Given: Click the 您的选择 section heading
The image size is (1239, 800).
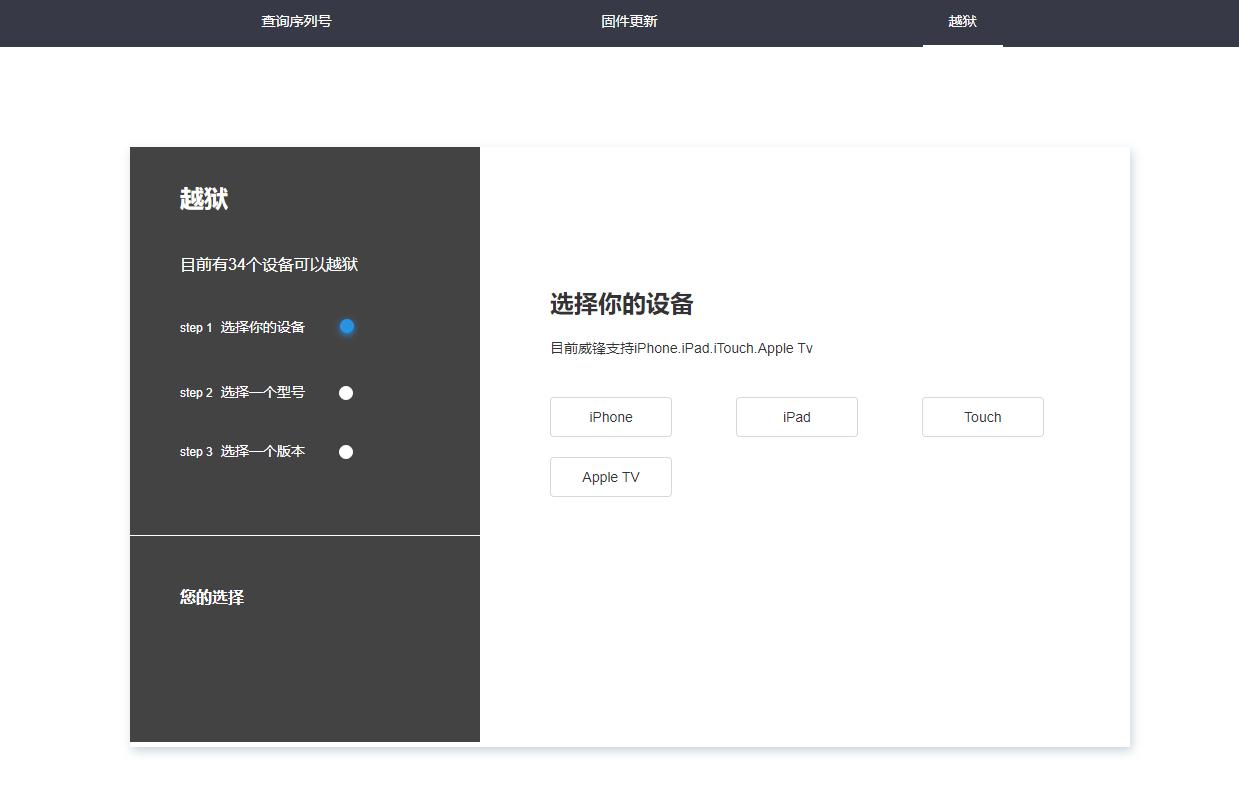Looking at the screenshot, I should tap(210, 597).
